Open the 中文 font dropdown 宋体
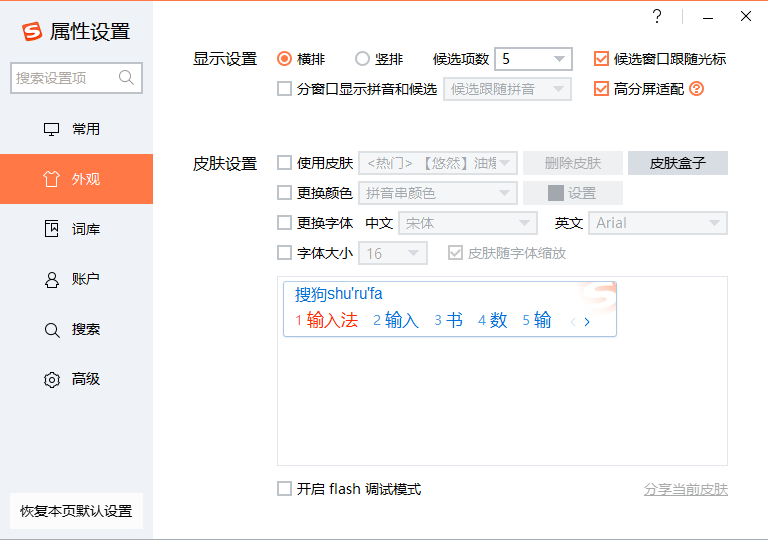Screen dimensions: 768x540 point(468,223)
